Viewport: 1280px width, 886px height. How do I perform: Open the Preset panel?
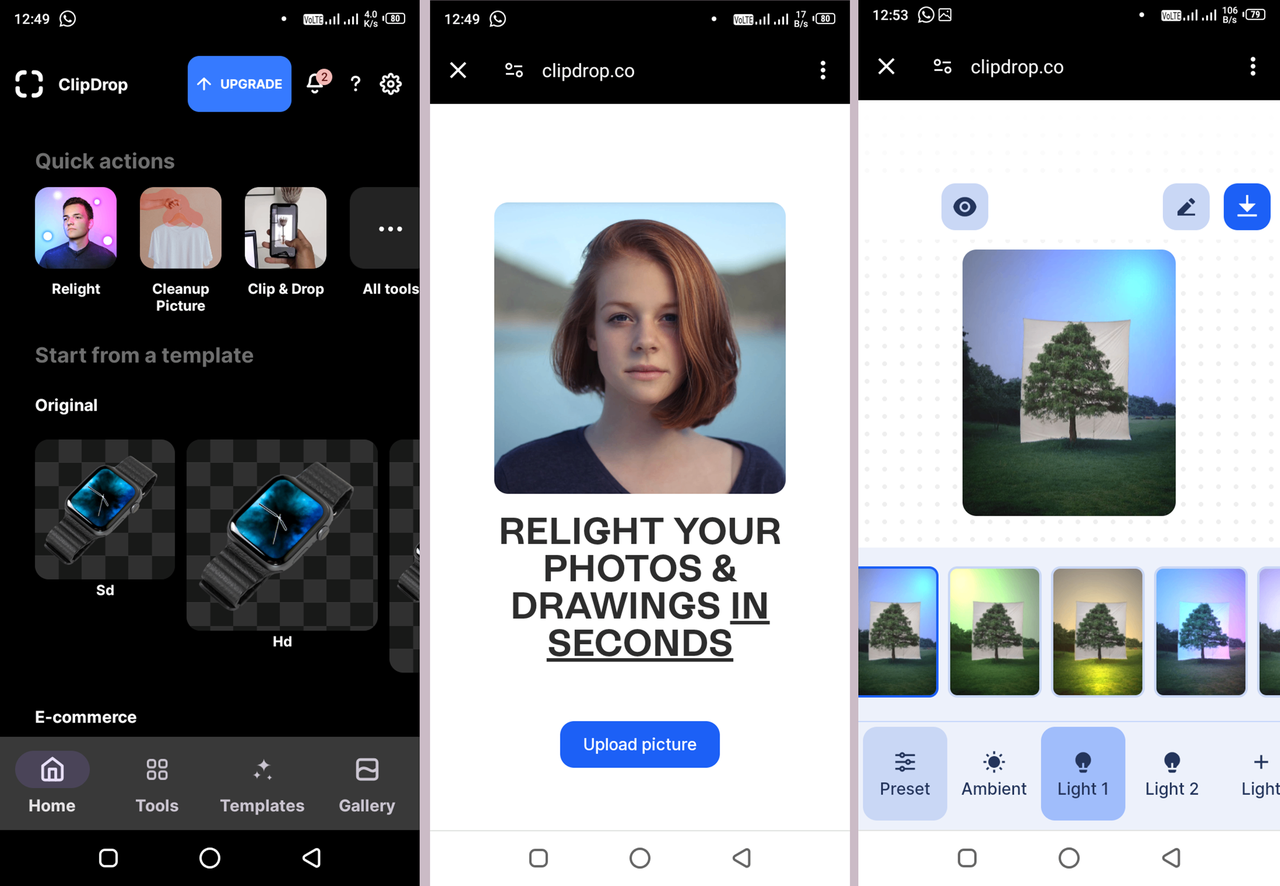(x=904, y=773)
